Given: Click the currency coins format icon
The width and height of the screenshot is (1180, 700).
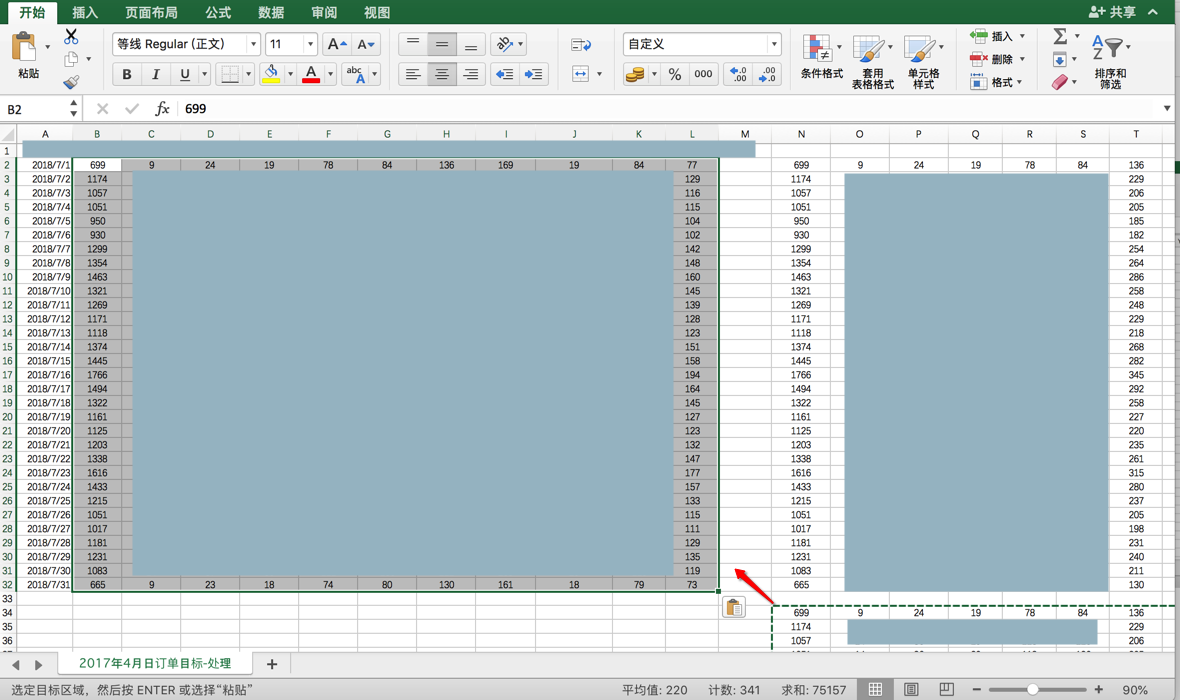Looking at the screenshot, I should pos(634,74).
